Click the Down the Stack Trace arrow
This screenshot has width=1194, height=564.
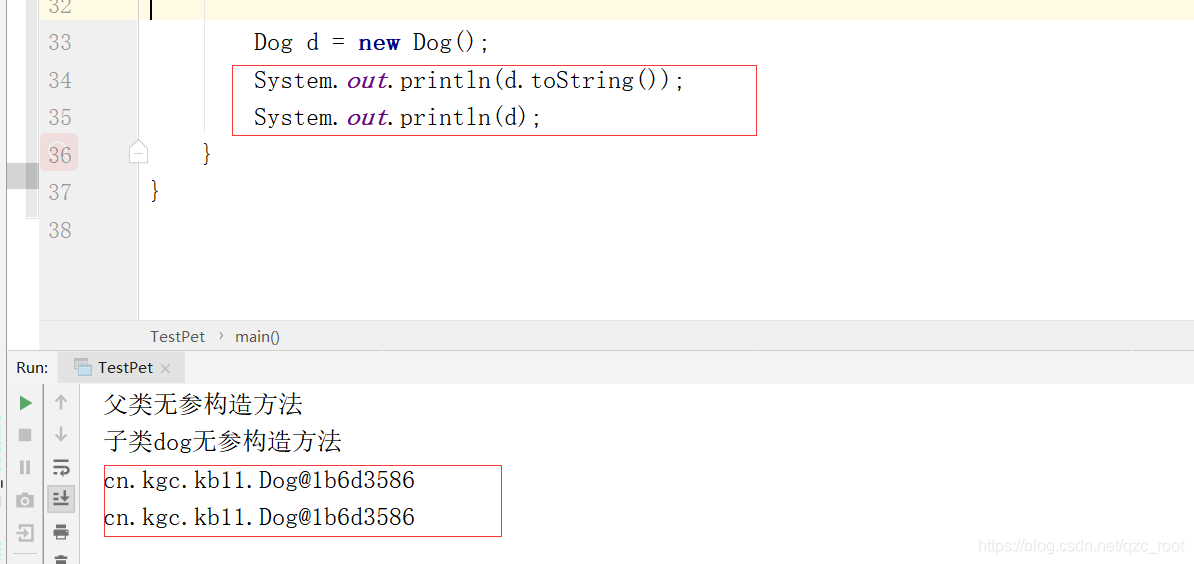click(61, 435)
